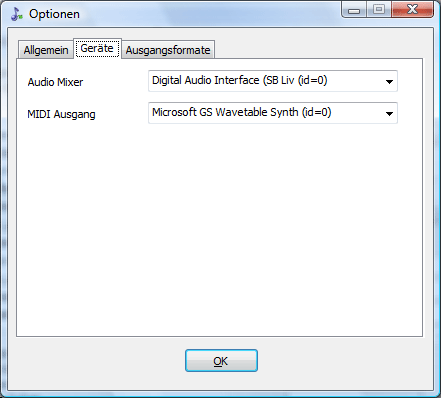This screenshot has width=441, height=398.
Task: Click the Audio Mixer label
Action: click(x=55, y=82)
